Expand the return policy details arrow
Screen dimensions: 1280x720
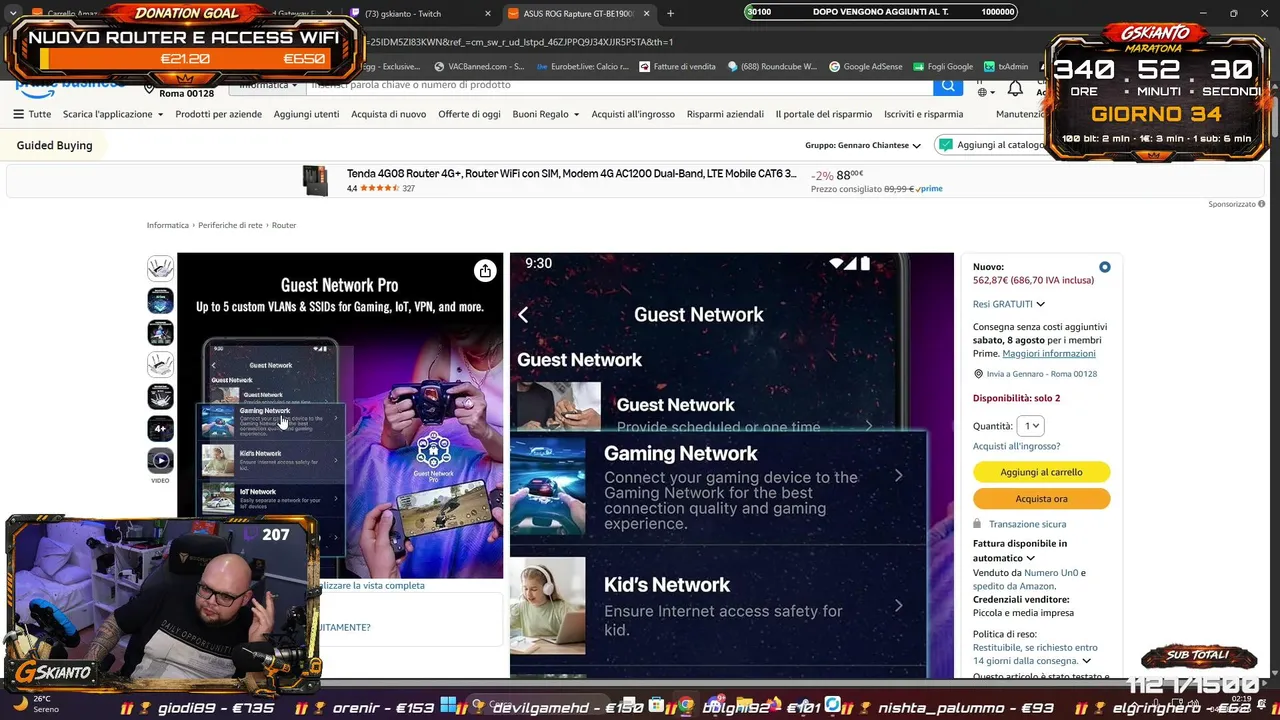[x=1086, y=661]
